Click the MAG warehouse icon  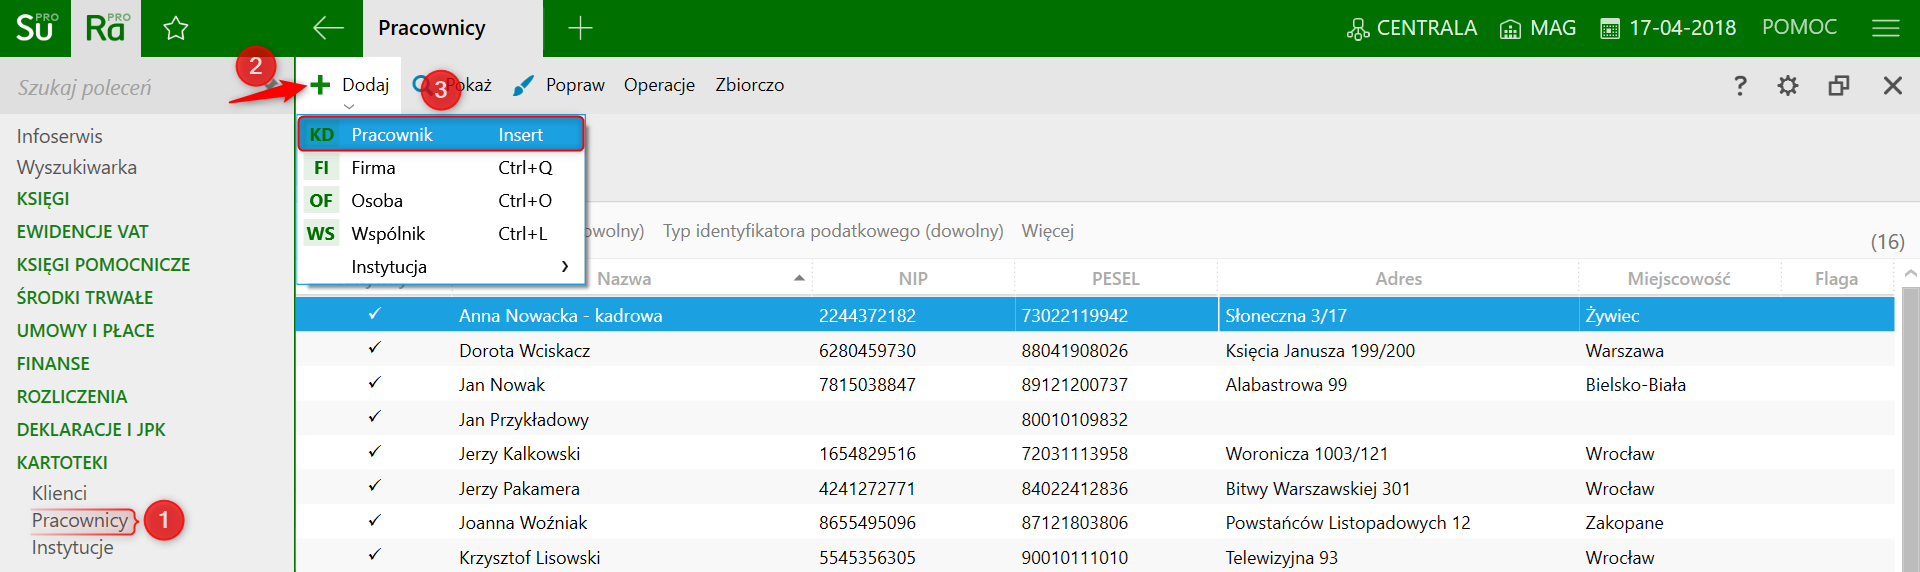pyautogui.click(x=1510, y=29)
